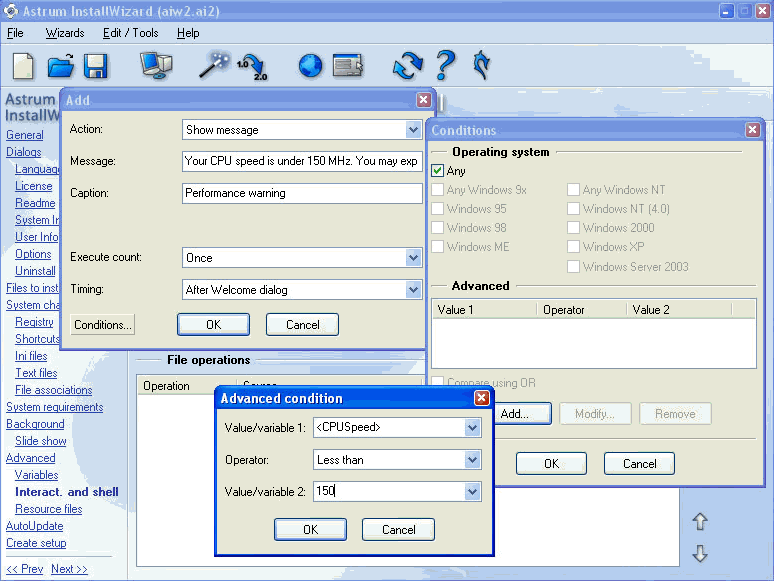Viewport: 774px width, 581px height.
Task: Open help with the question mark icon
Action: (445, 65)
